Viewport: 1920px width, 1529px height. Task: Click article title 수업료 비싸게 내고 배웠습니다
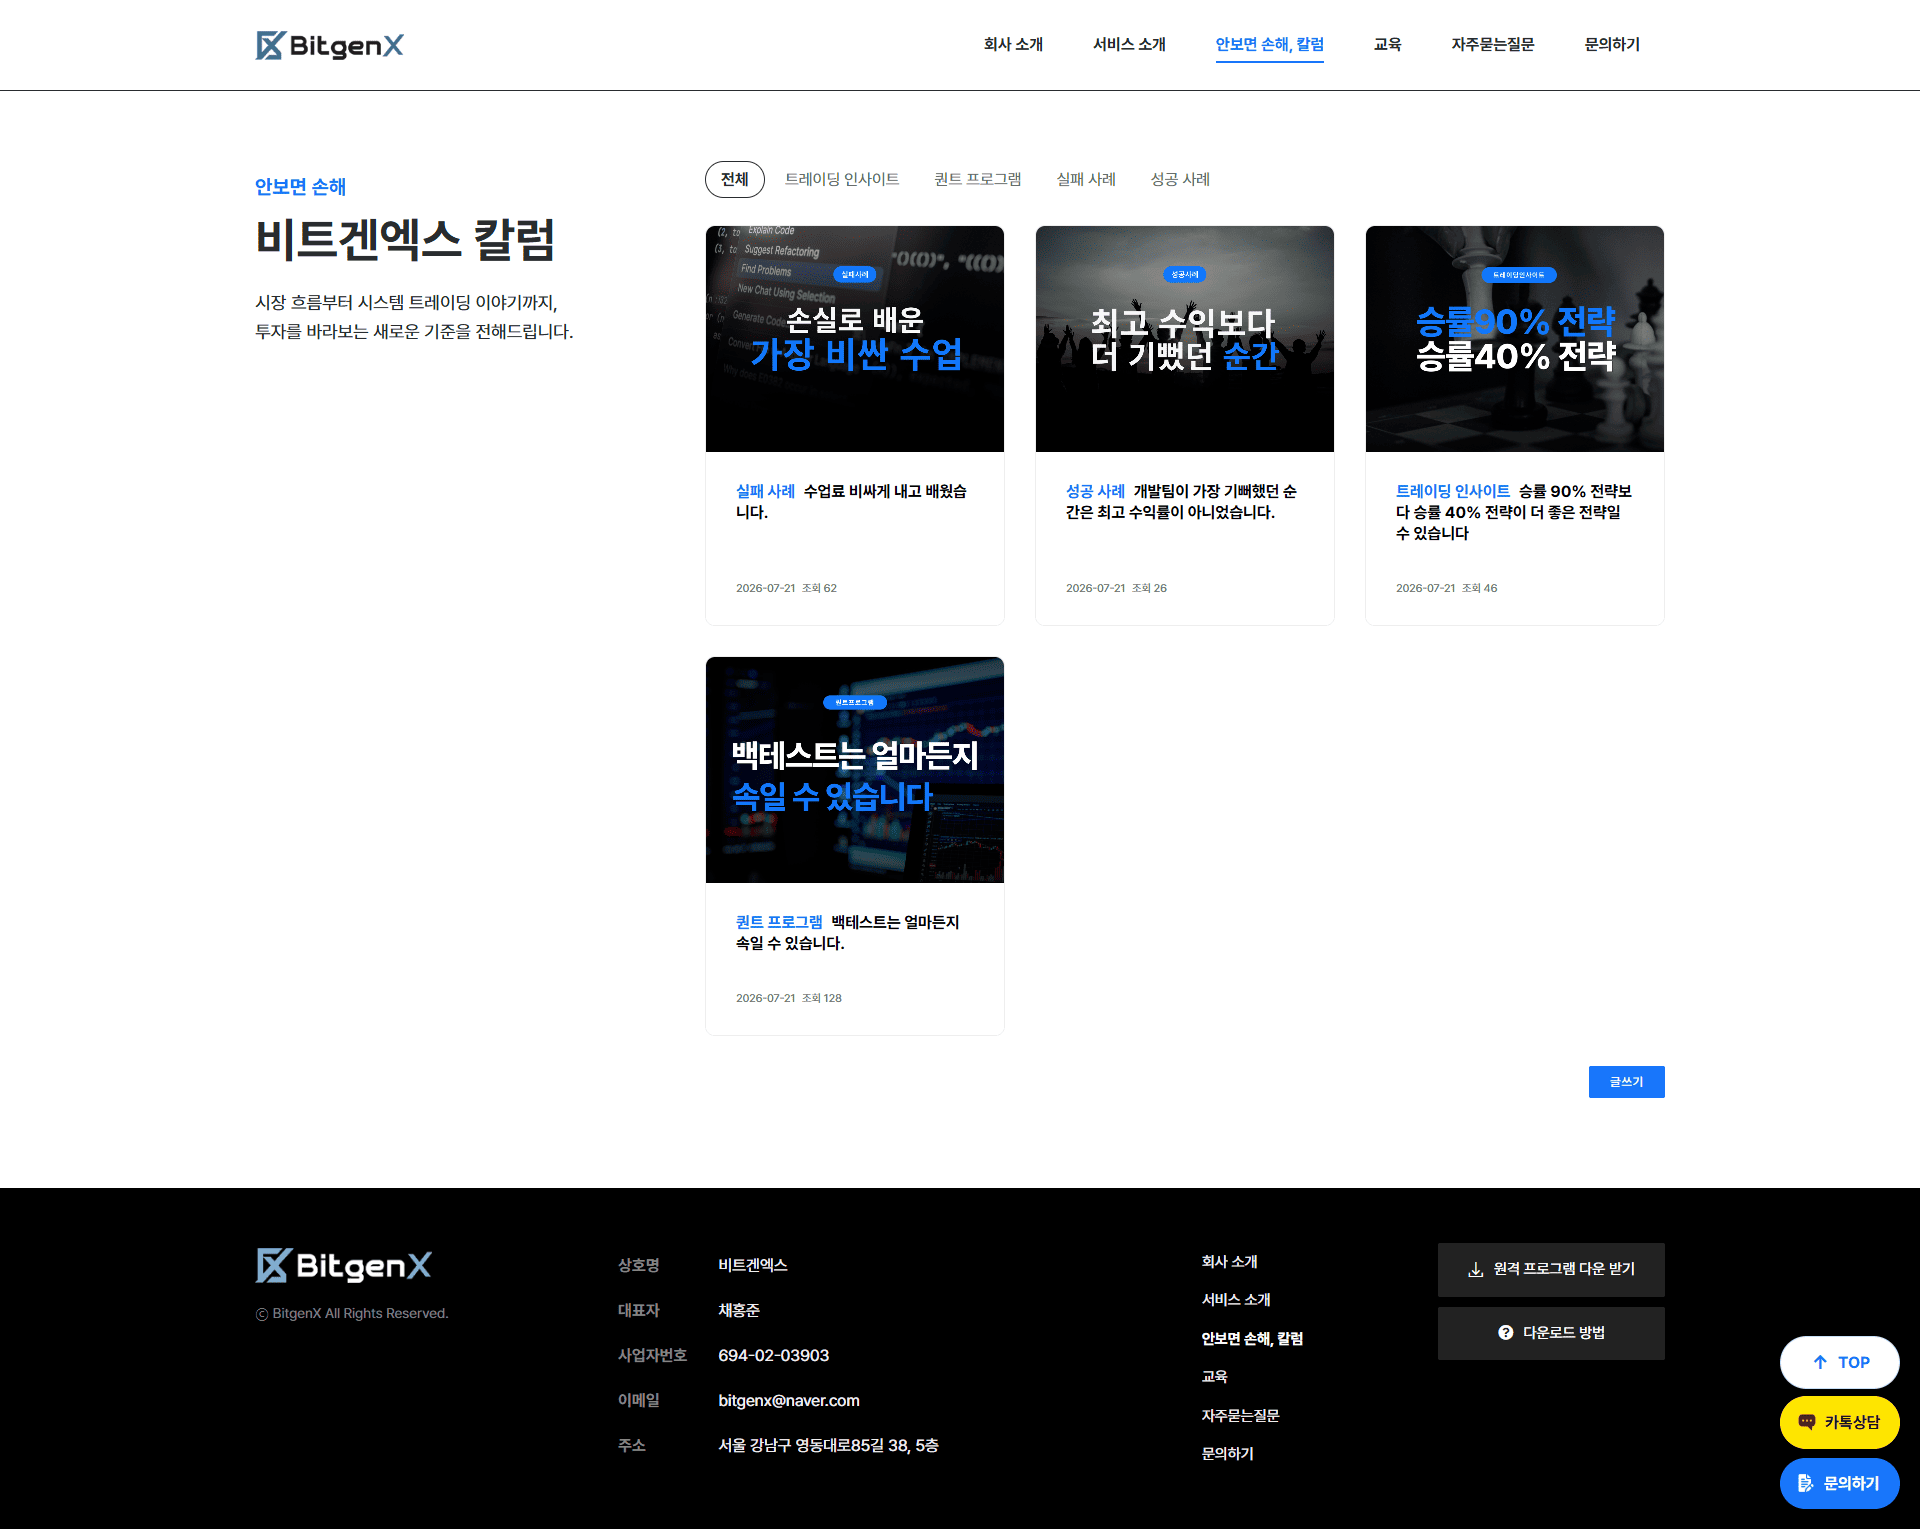[x=852, y=501]
